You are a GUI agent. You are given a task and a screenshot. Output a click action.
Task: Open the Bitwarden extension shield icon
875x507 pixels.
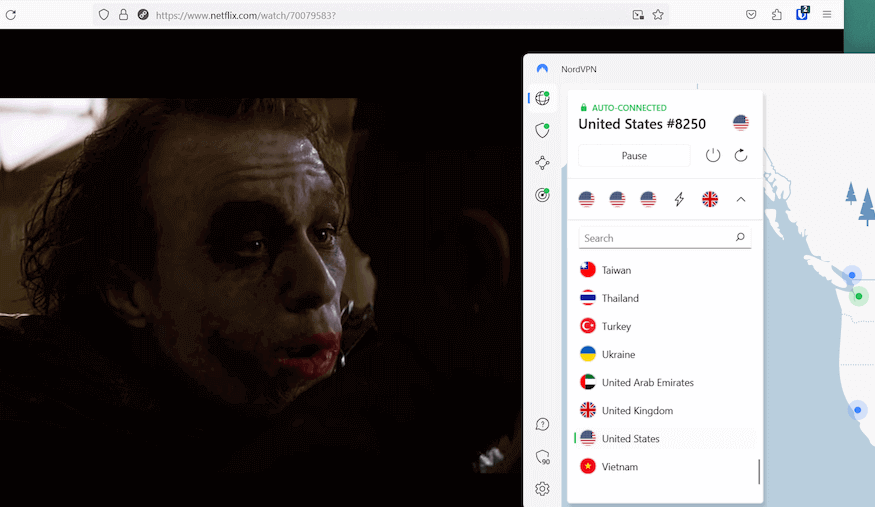(x=802, y=13)
